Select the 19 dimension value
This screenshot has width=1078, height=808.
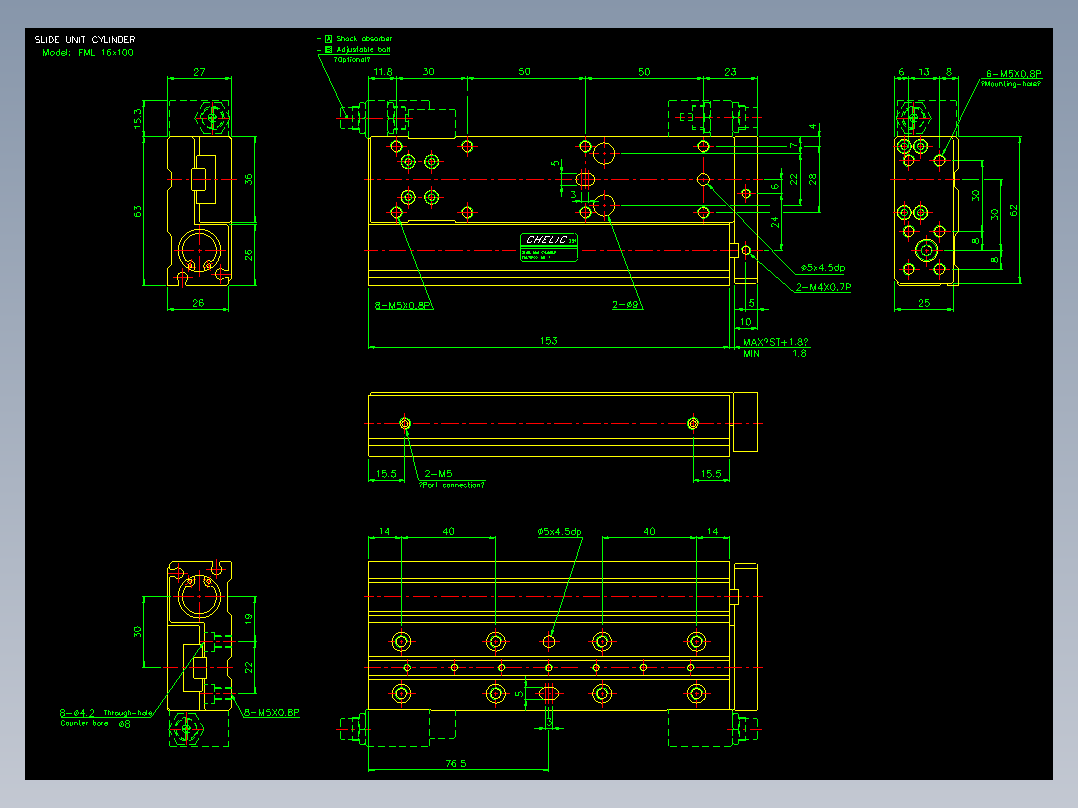click(248, 618)
